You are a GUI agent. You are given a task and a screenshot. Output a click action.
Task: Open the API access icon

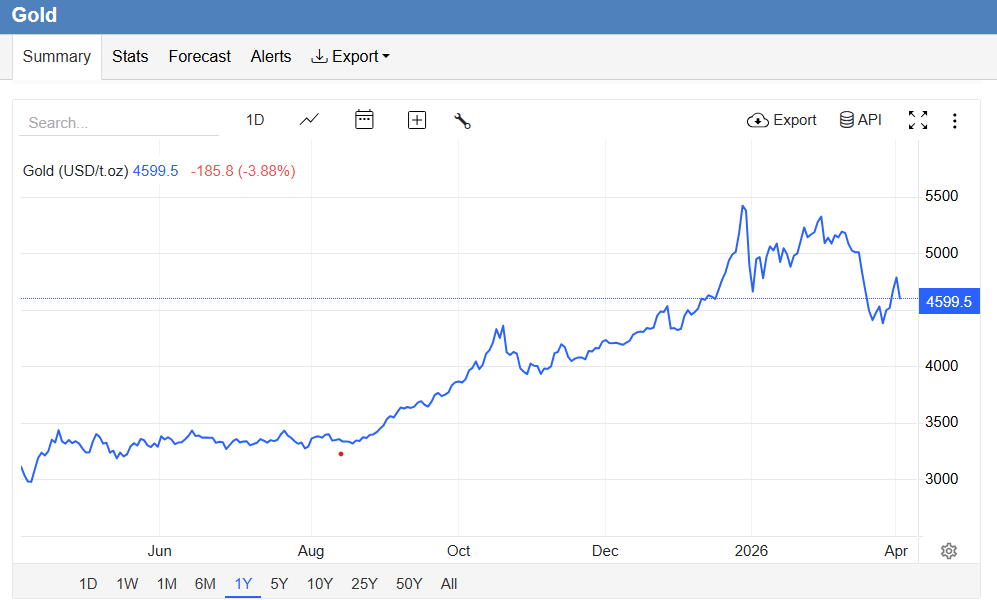pos(859,119)
